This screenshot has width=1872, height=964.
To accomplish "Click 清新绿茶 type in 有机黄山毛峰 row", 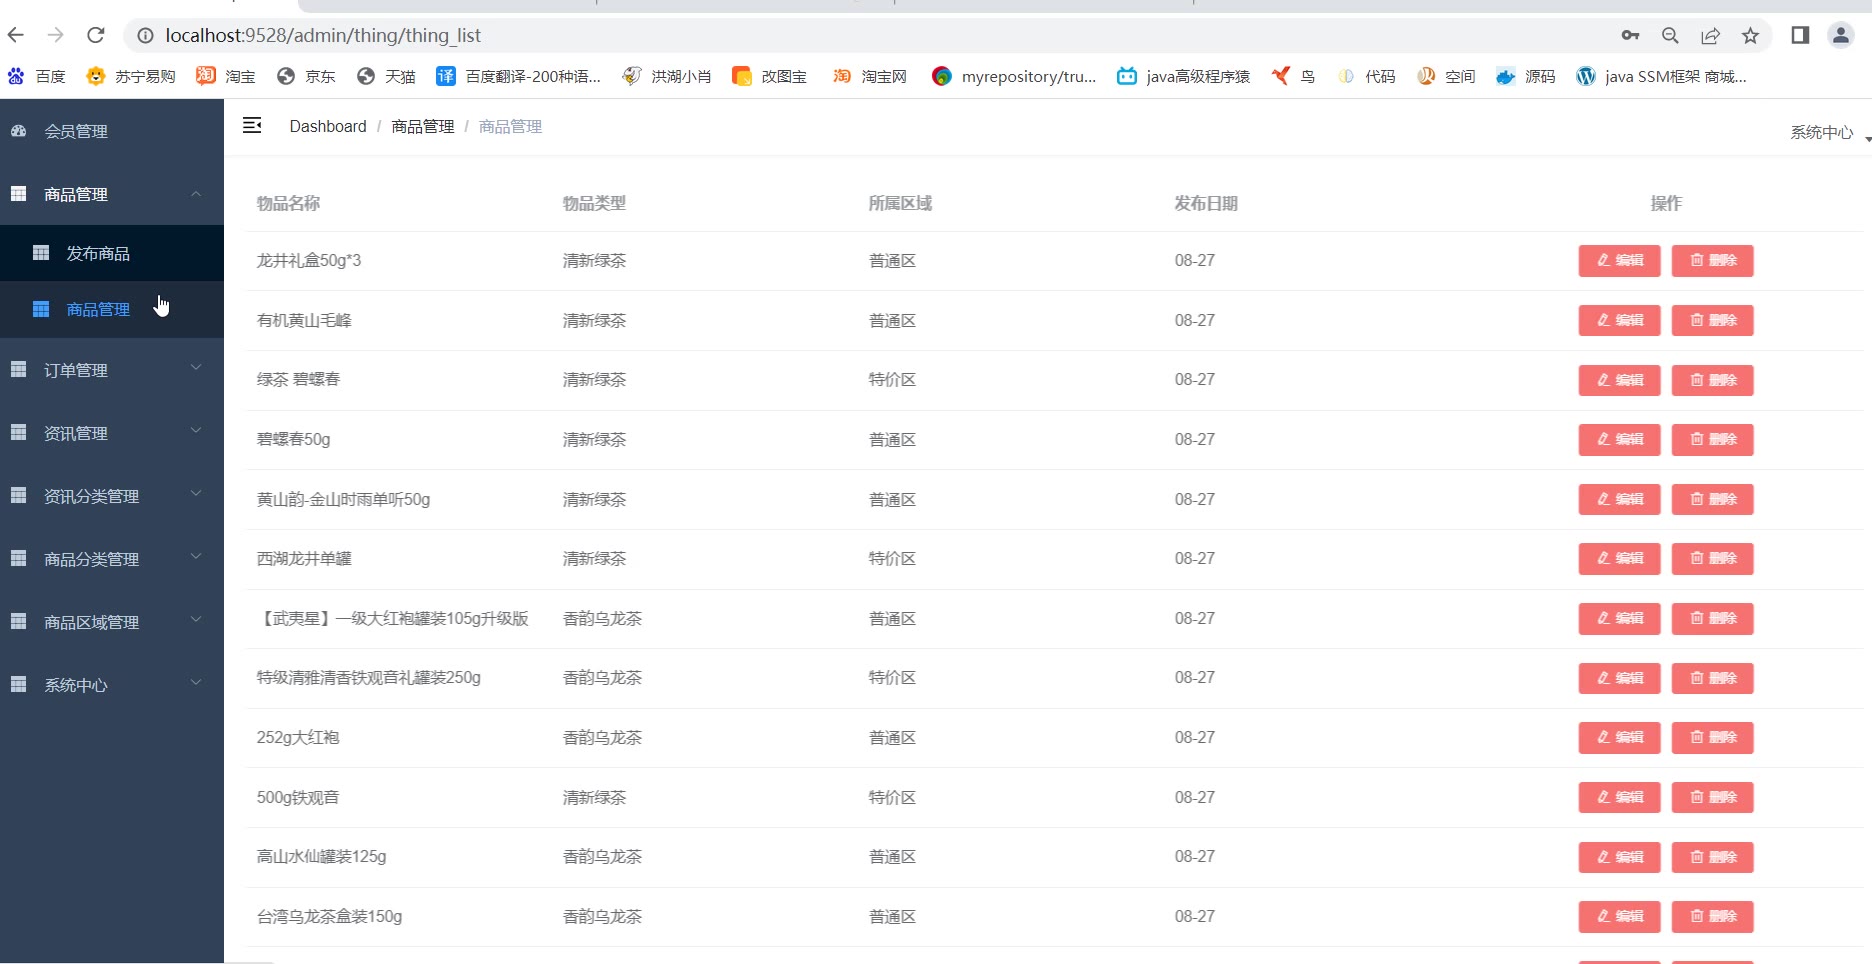I will pos(594,320).
